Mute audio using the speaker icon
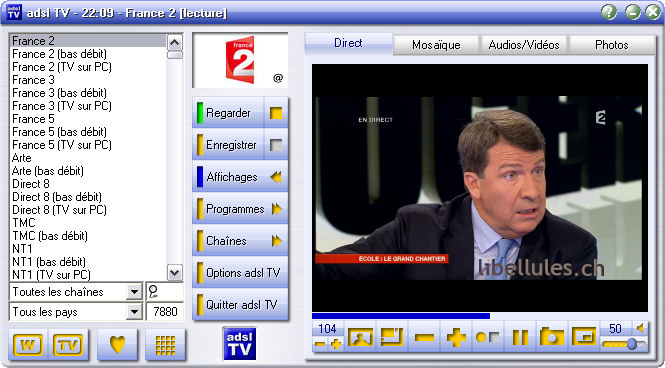The height and width of the screenshot is (368, 665). tap(640, 328)
